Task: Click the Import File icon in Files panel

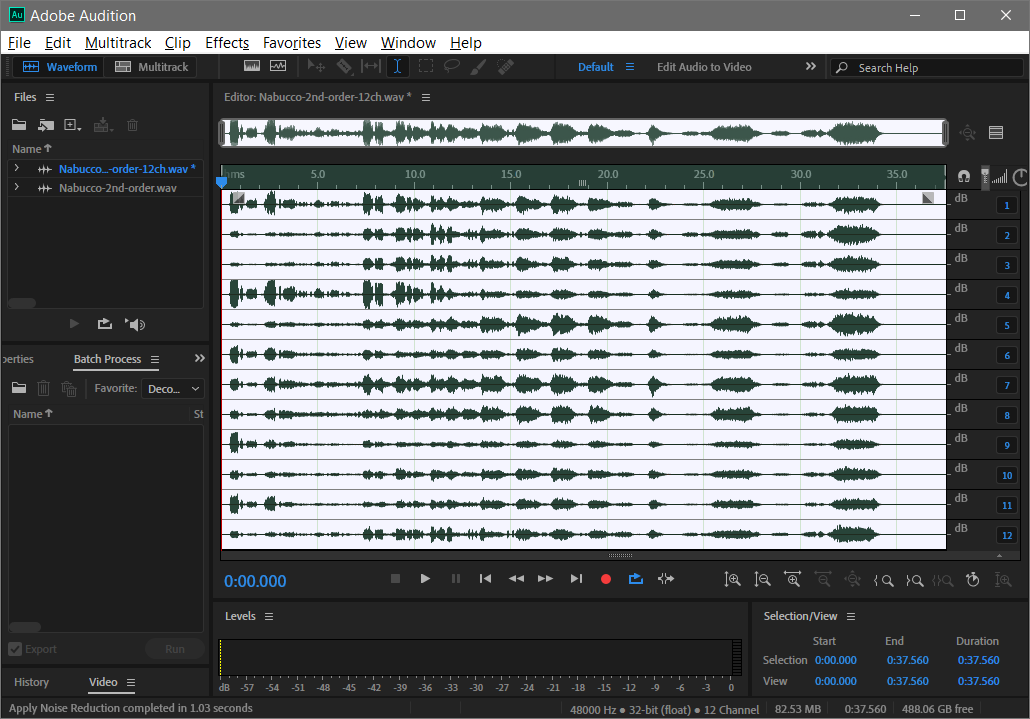Action: [45, 125]
